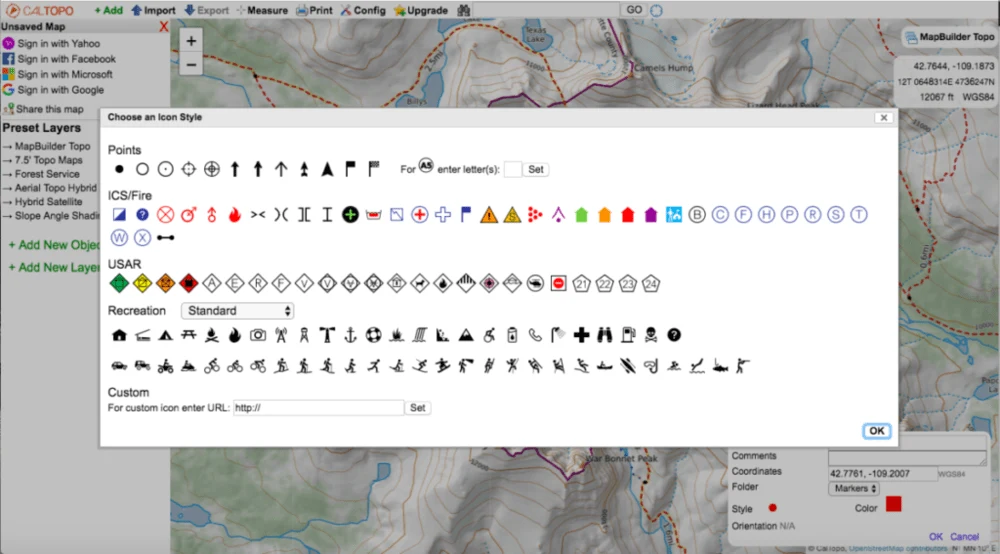Viewport: 1000px width, 554px height.
Task: Pick the orange warning triangle icon
Action: tap(489, 215)
